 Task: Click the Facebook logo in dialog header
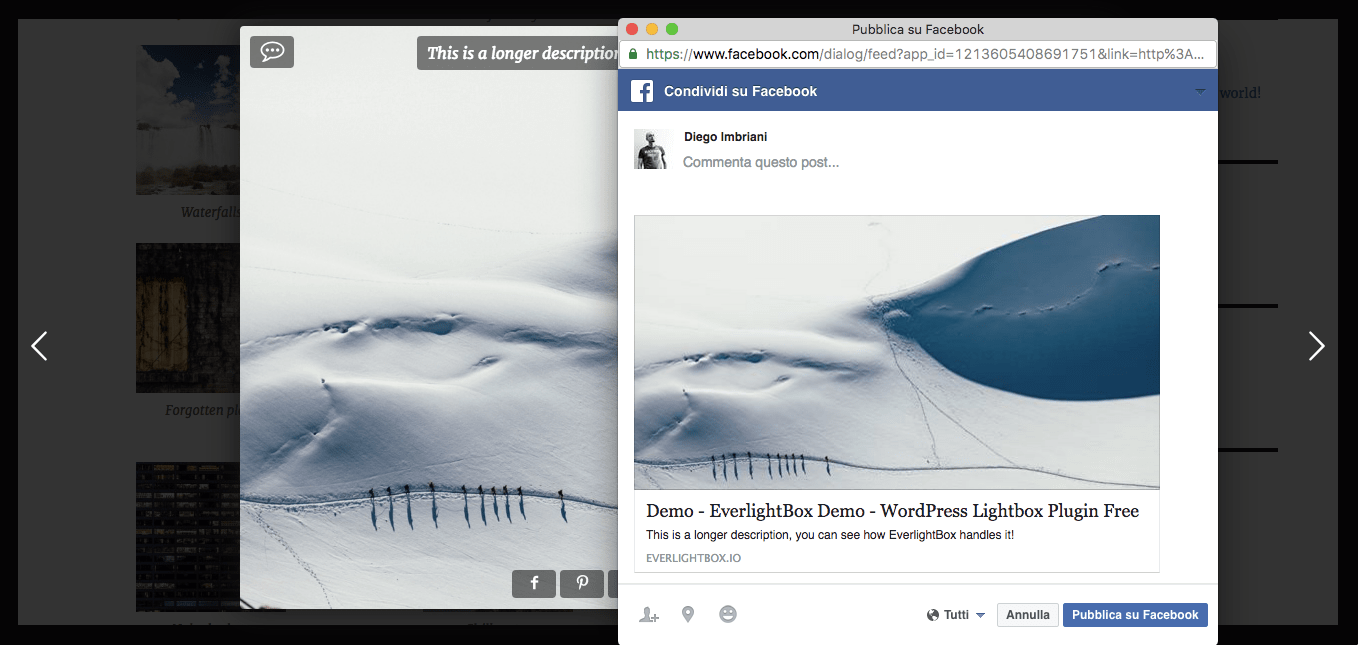coord(642,91)
